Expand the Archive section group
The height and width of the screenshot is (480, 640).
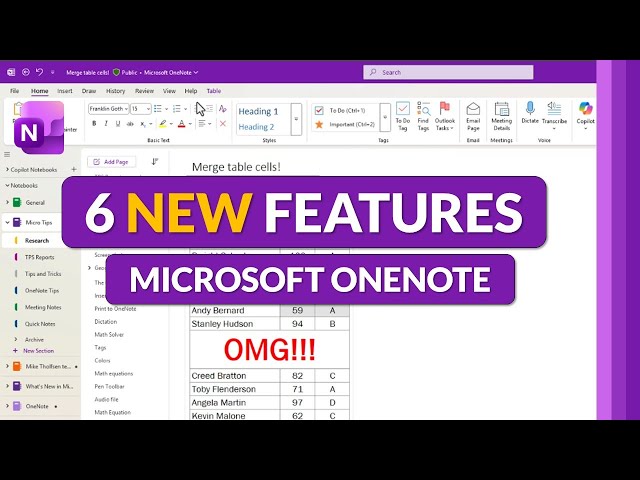click(16, 339)
